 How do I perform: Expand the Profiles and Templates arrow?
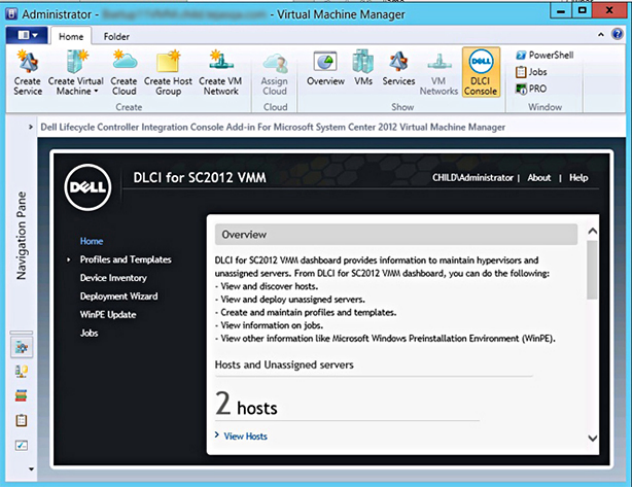point(69,260)
